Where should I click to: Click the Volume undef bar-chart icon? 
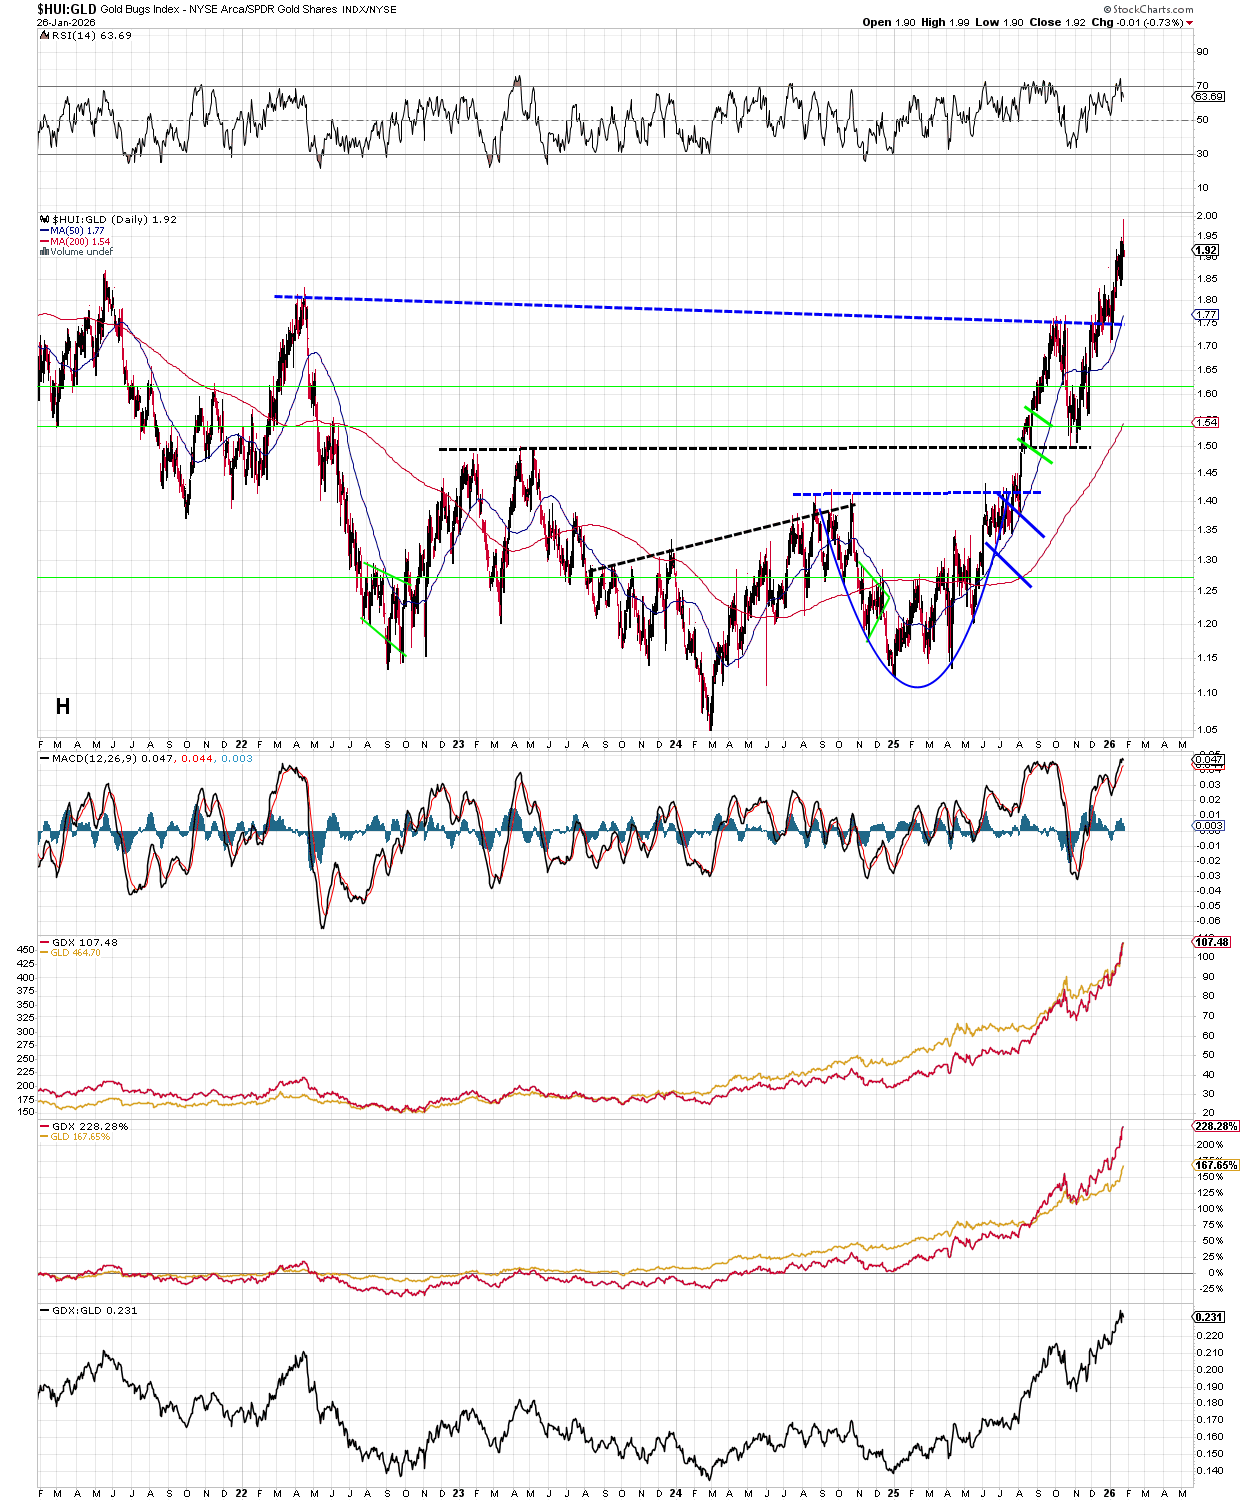pos(45,252)
